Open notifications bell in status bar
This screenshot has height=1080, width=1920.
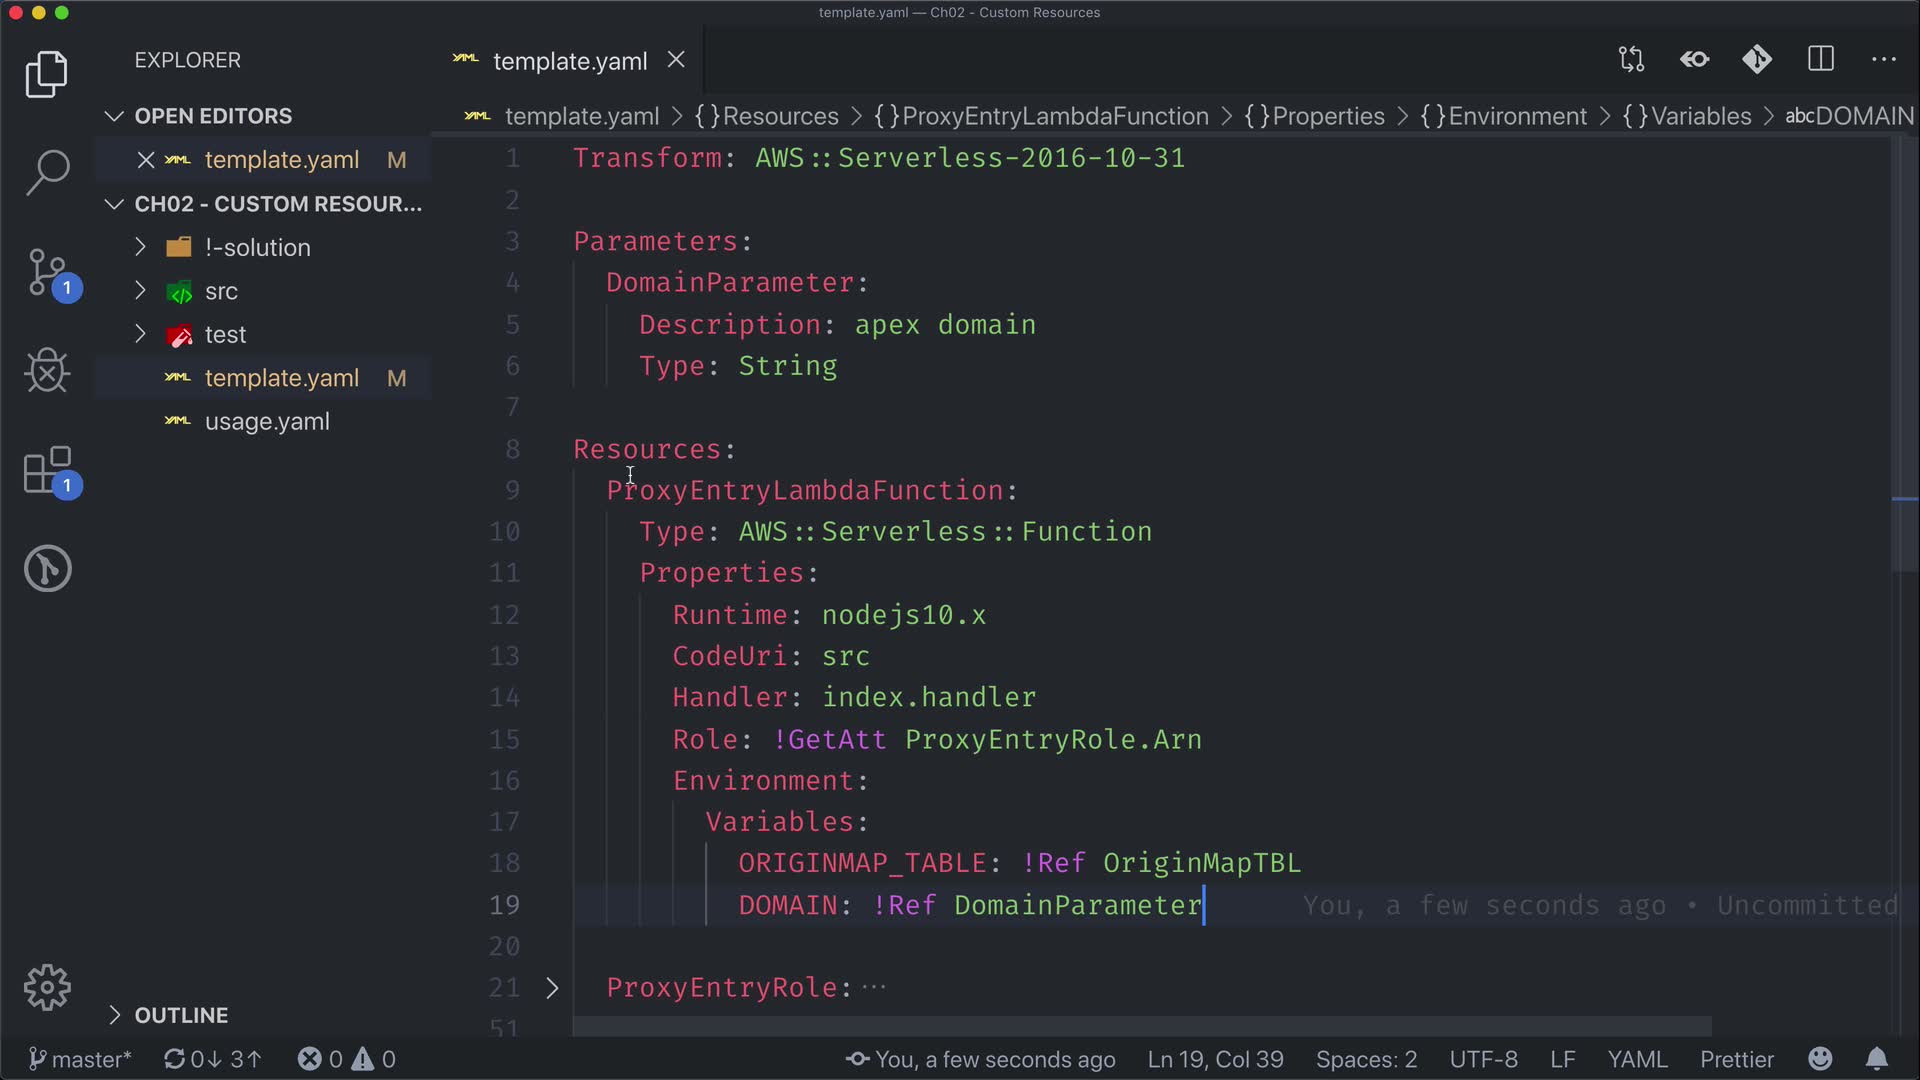point(1877,1059)
